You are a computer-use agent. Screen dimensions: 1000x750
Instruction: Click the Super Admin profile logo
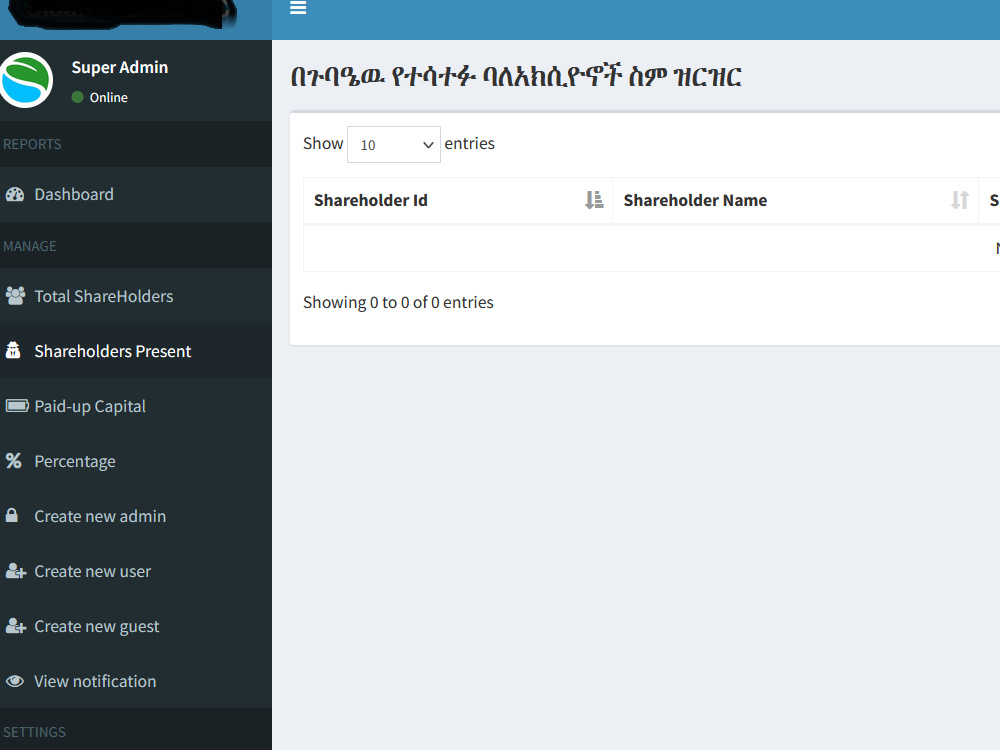[x=26, y=80]
